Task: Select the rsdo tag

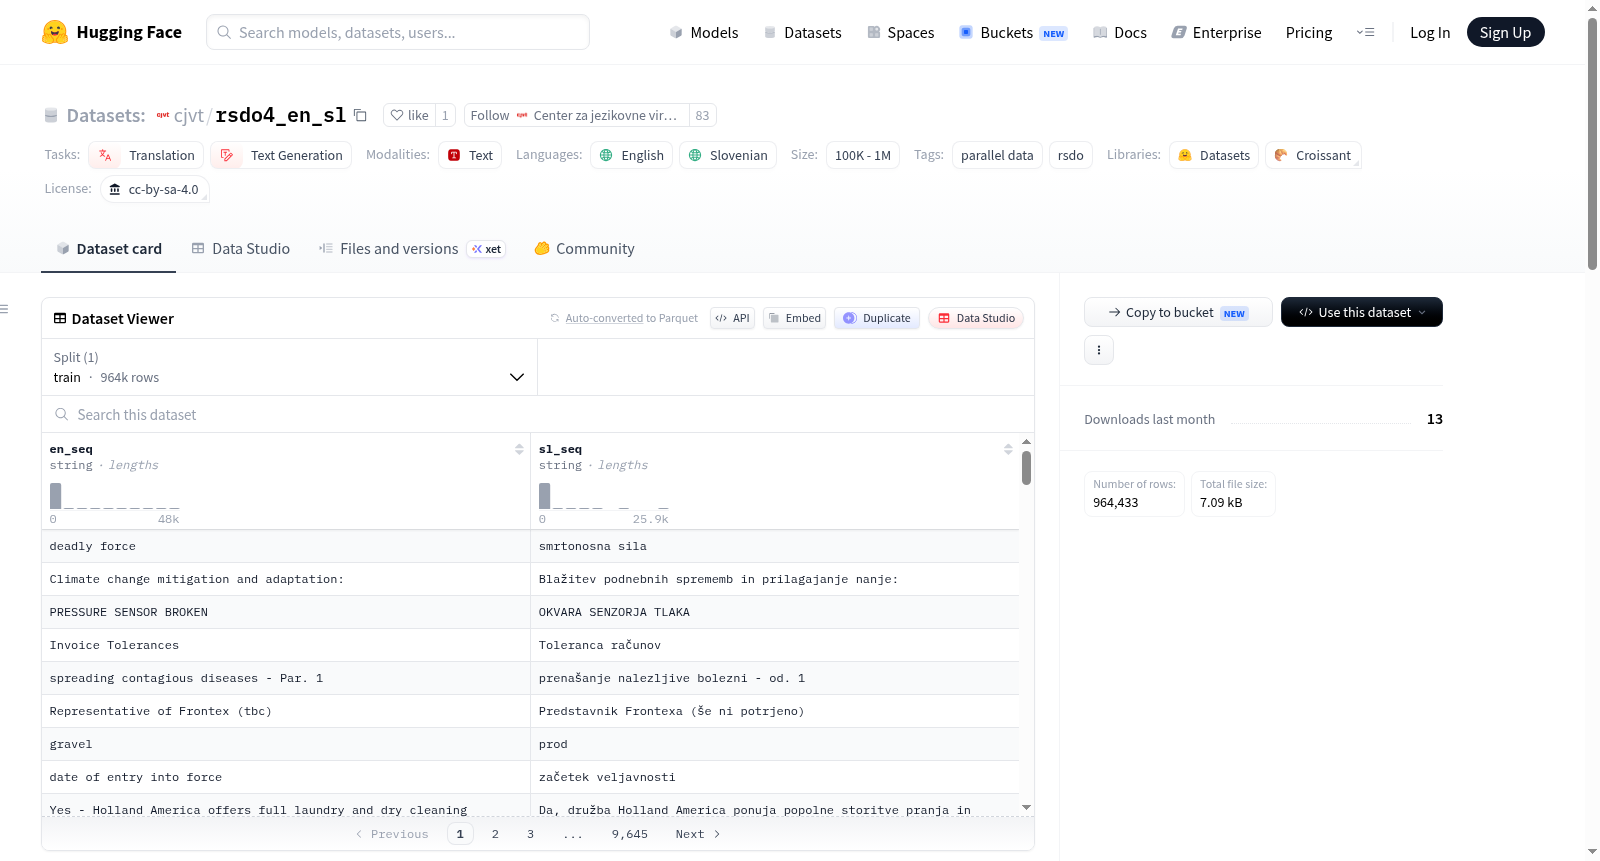Action: [1070, 155]
